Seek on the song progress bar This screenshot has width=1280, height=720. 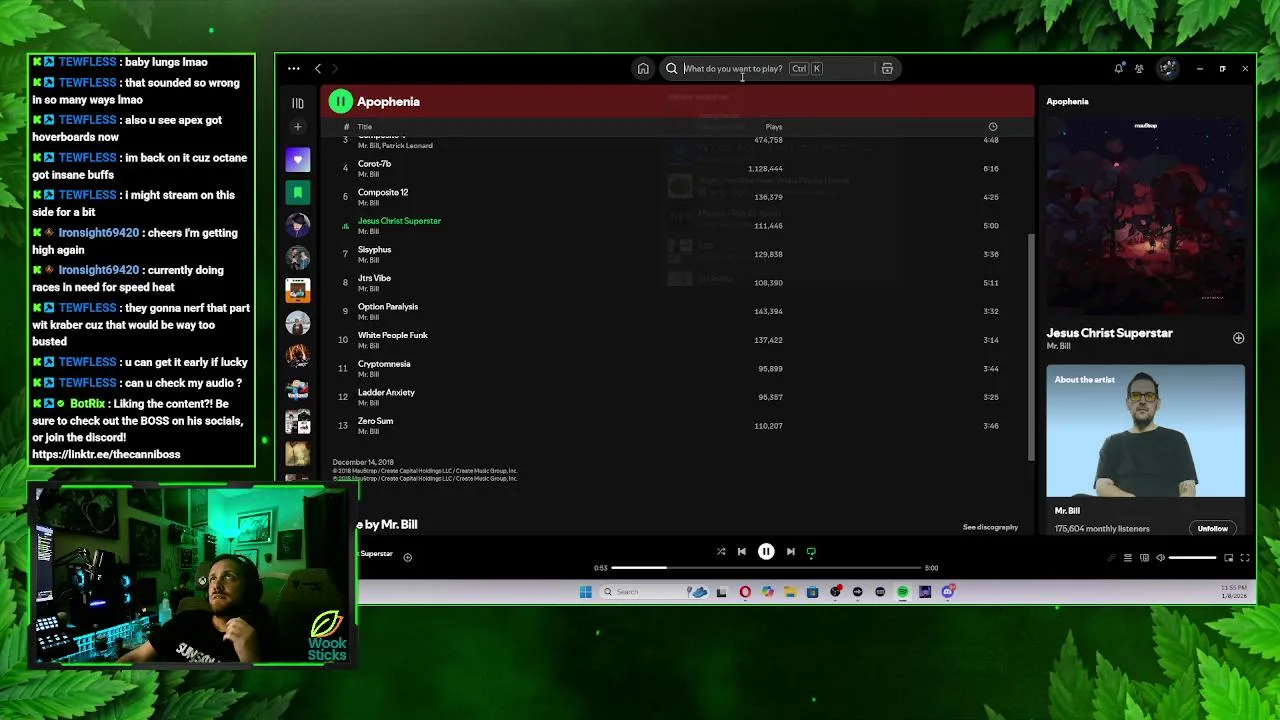tap(765, 568)
